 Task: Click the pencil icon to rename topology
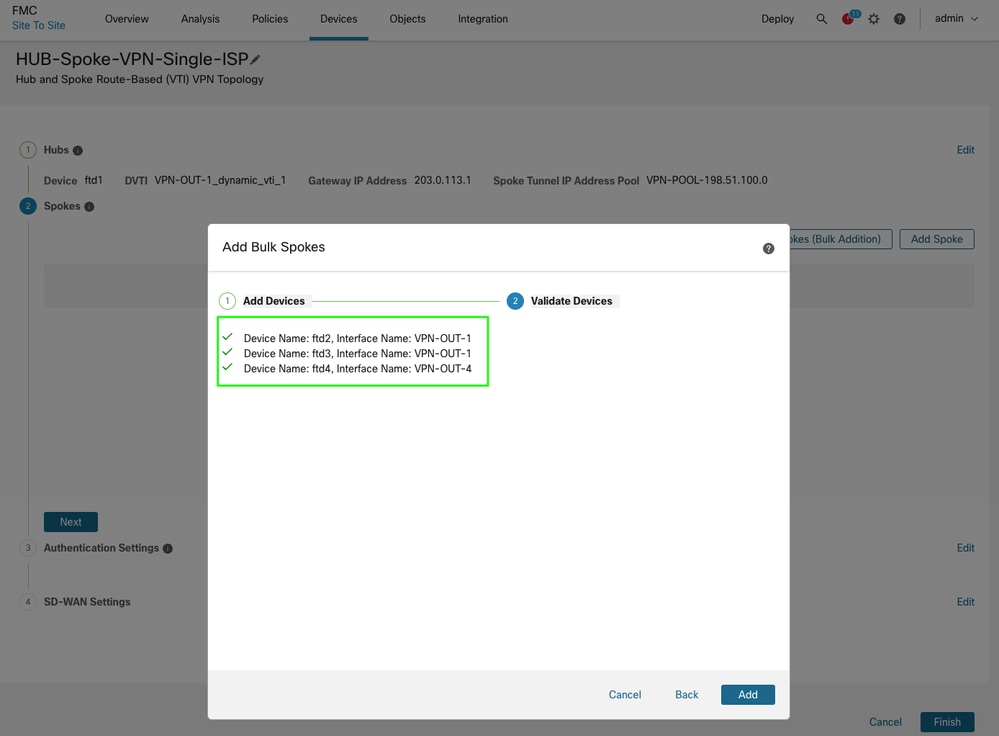[x=256, y=60]
